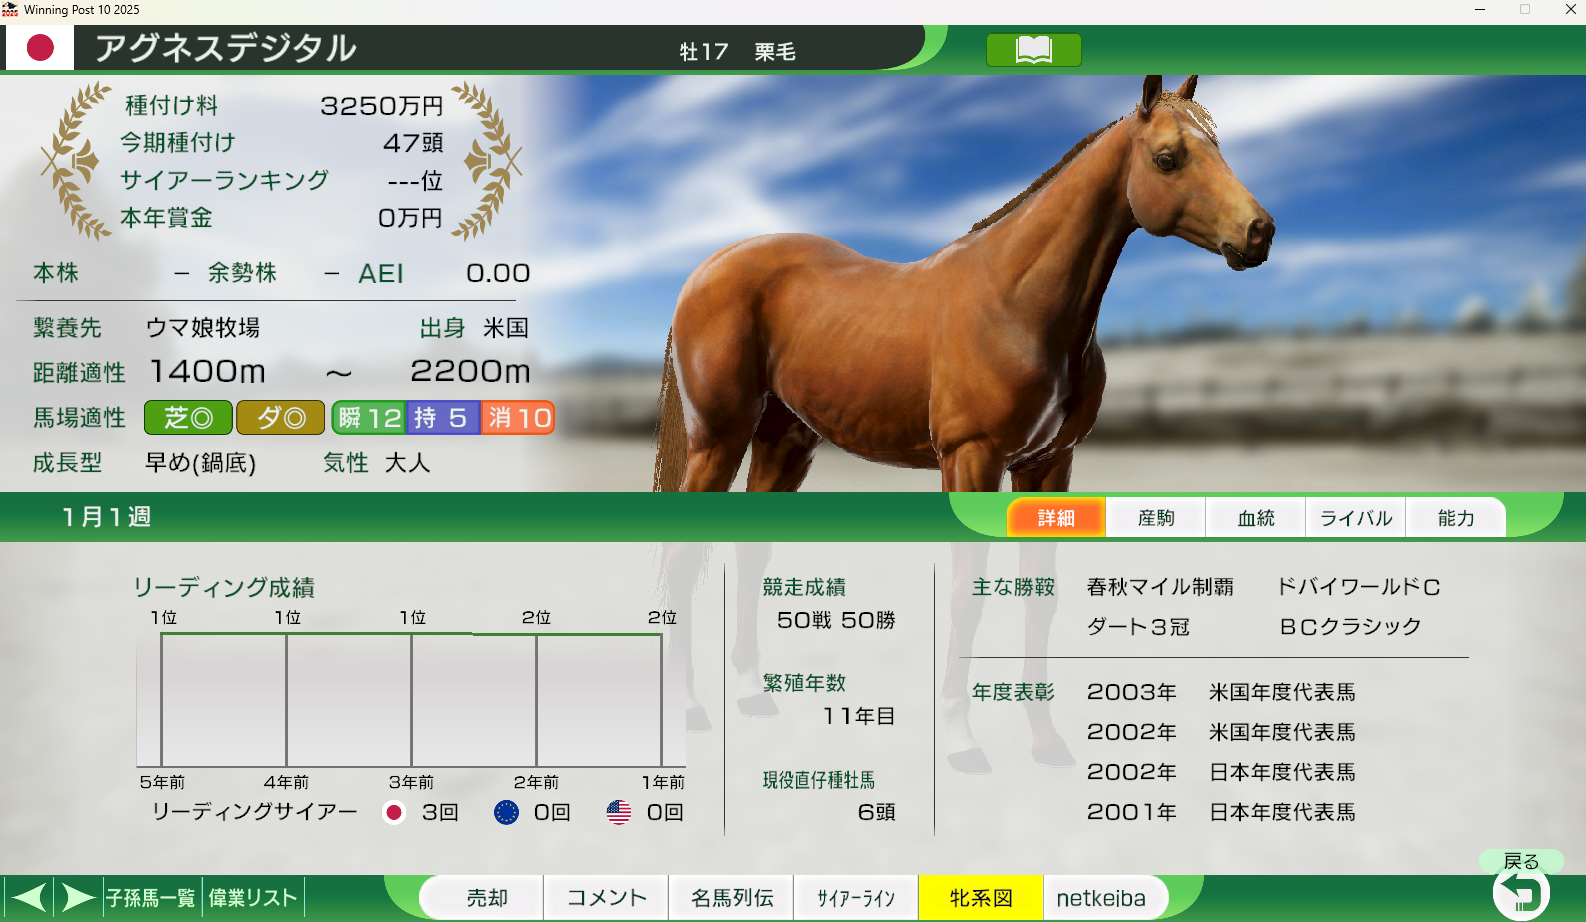This screenshot has width=1586, height=922.
Task: Click the 牡17 age label
Action: (704, 51)
